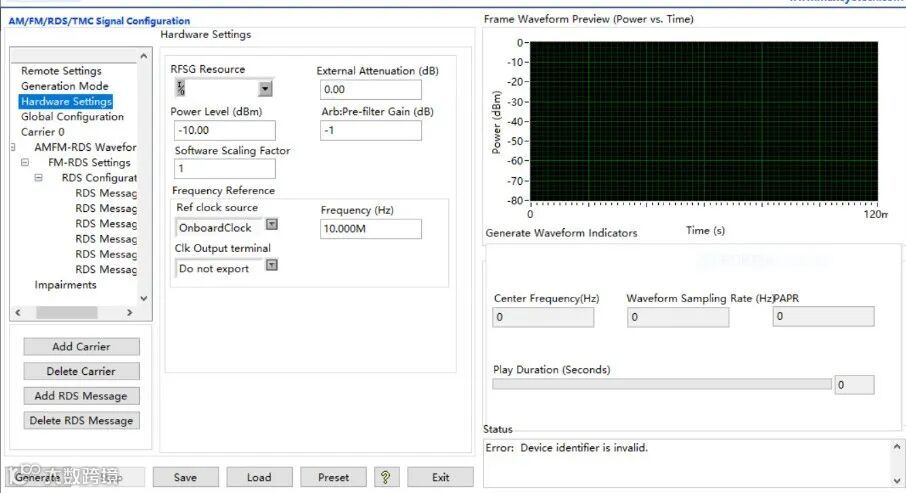Click the Frequency (Hz) 10.000M field

370,228
